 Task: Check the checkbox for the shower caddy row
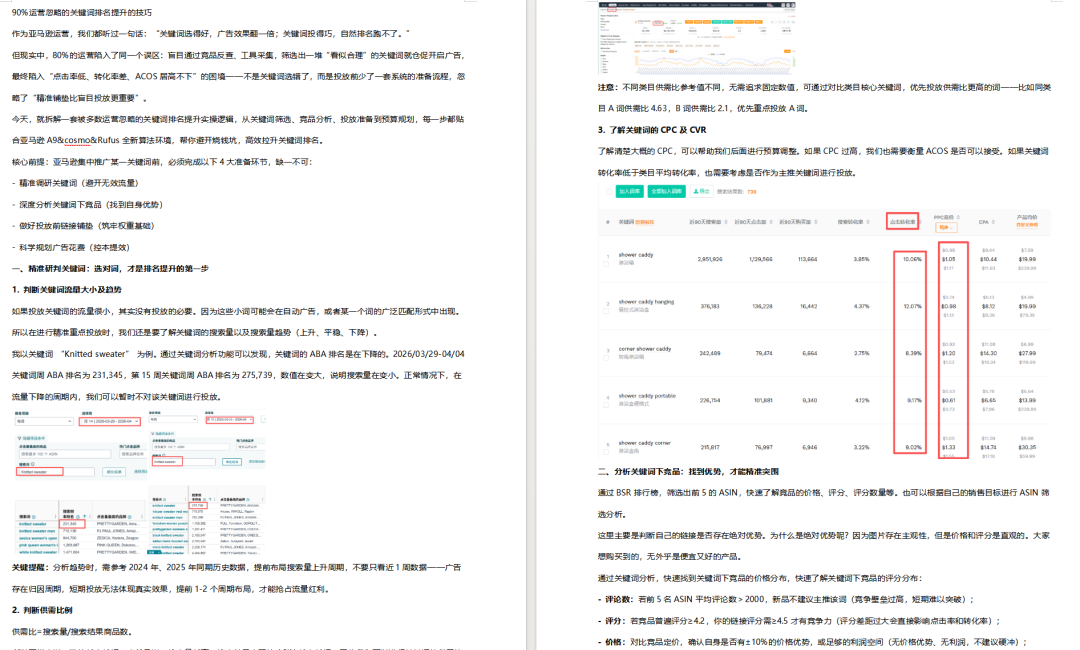pos(606,264)
